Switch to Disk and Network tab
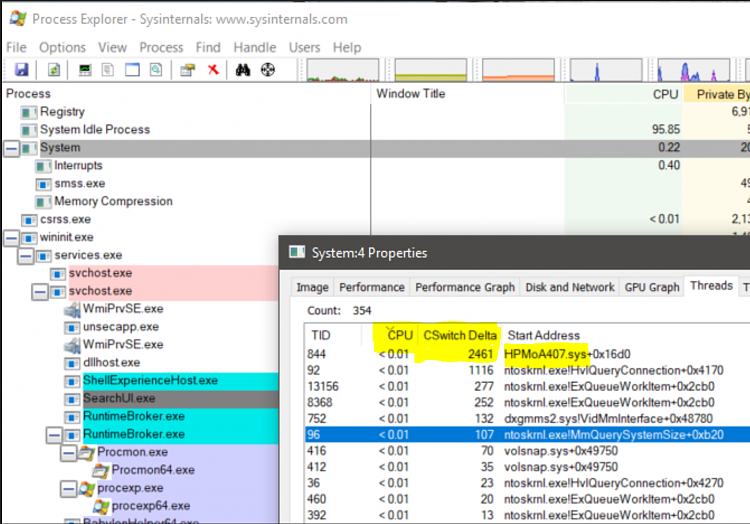 click(570, 287)
